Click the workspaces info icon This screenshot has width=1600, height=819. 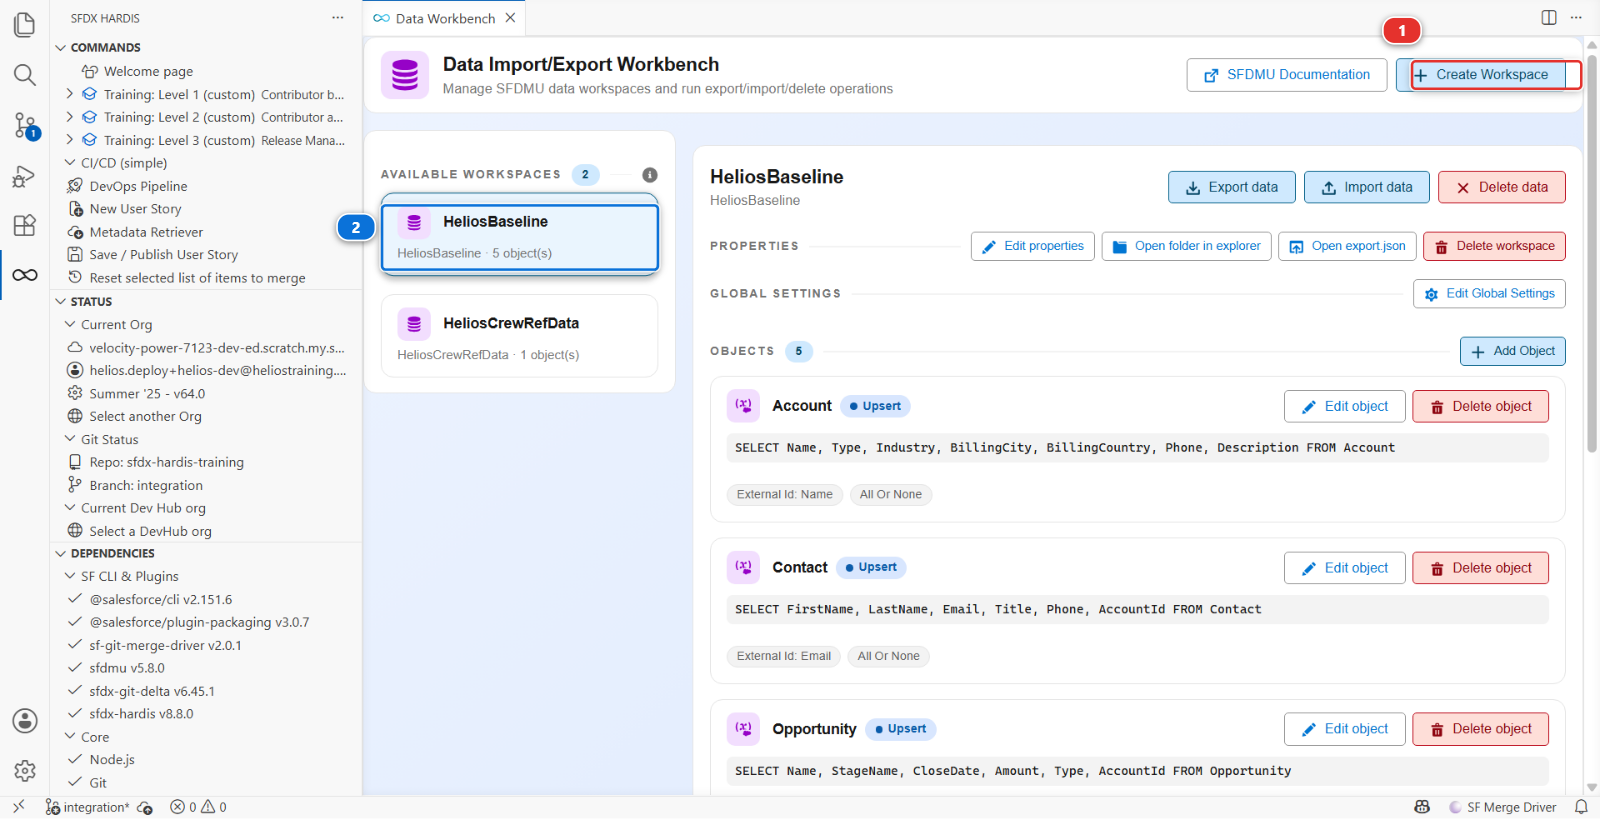click(650, 175)
